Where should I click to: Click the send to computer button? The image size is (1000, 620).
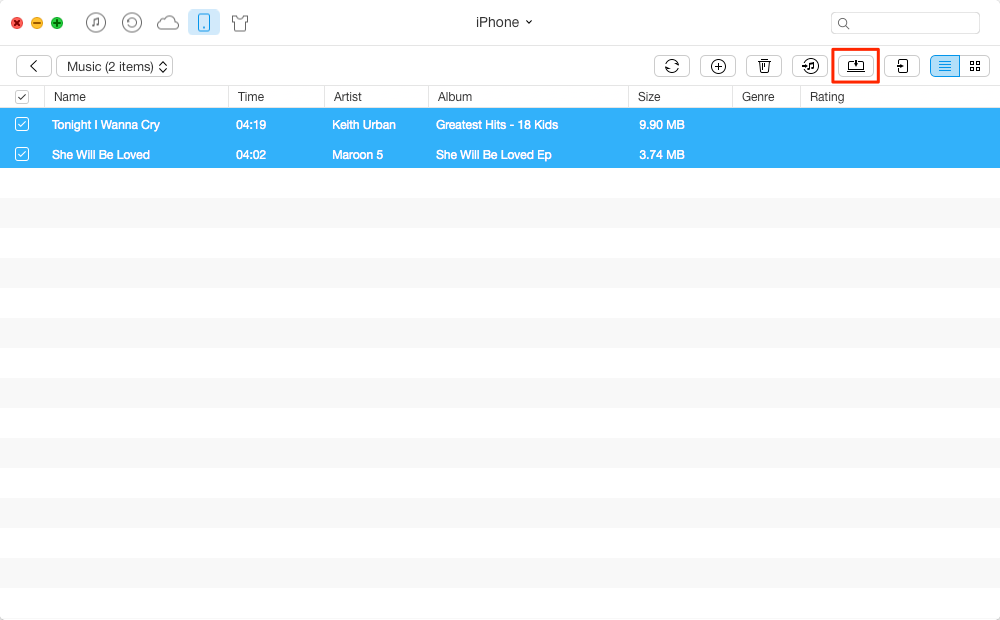tap(856, 66)
